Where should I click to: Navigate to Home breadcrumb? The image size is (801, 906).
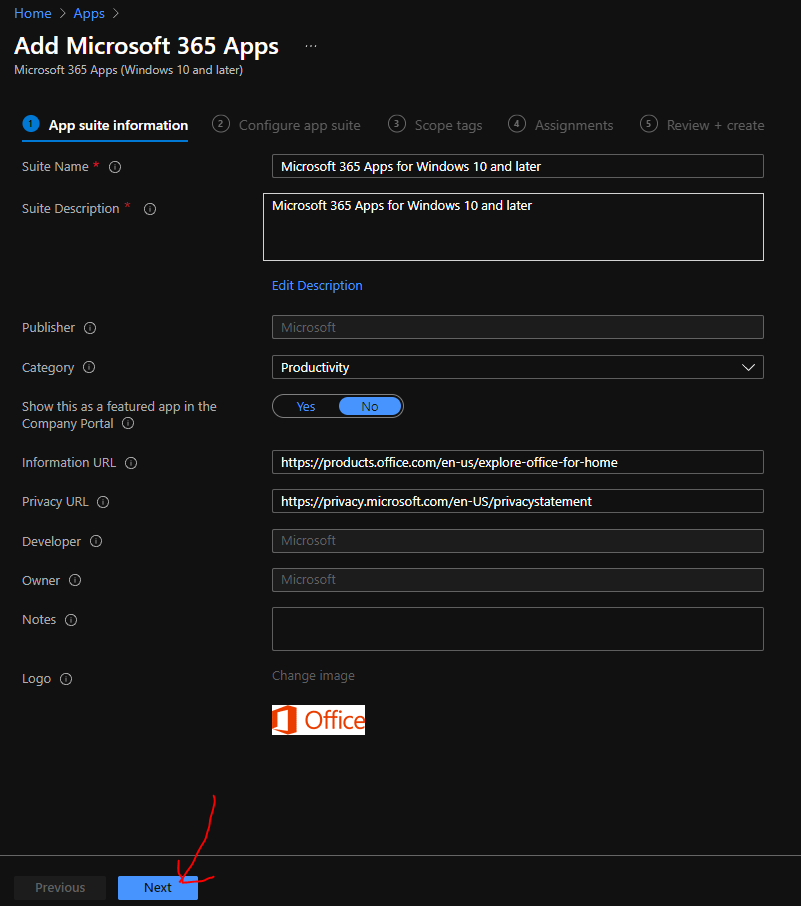coord(33,13)
